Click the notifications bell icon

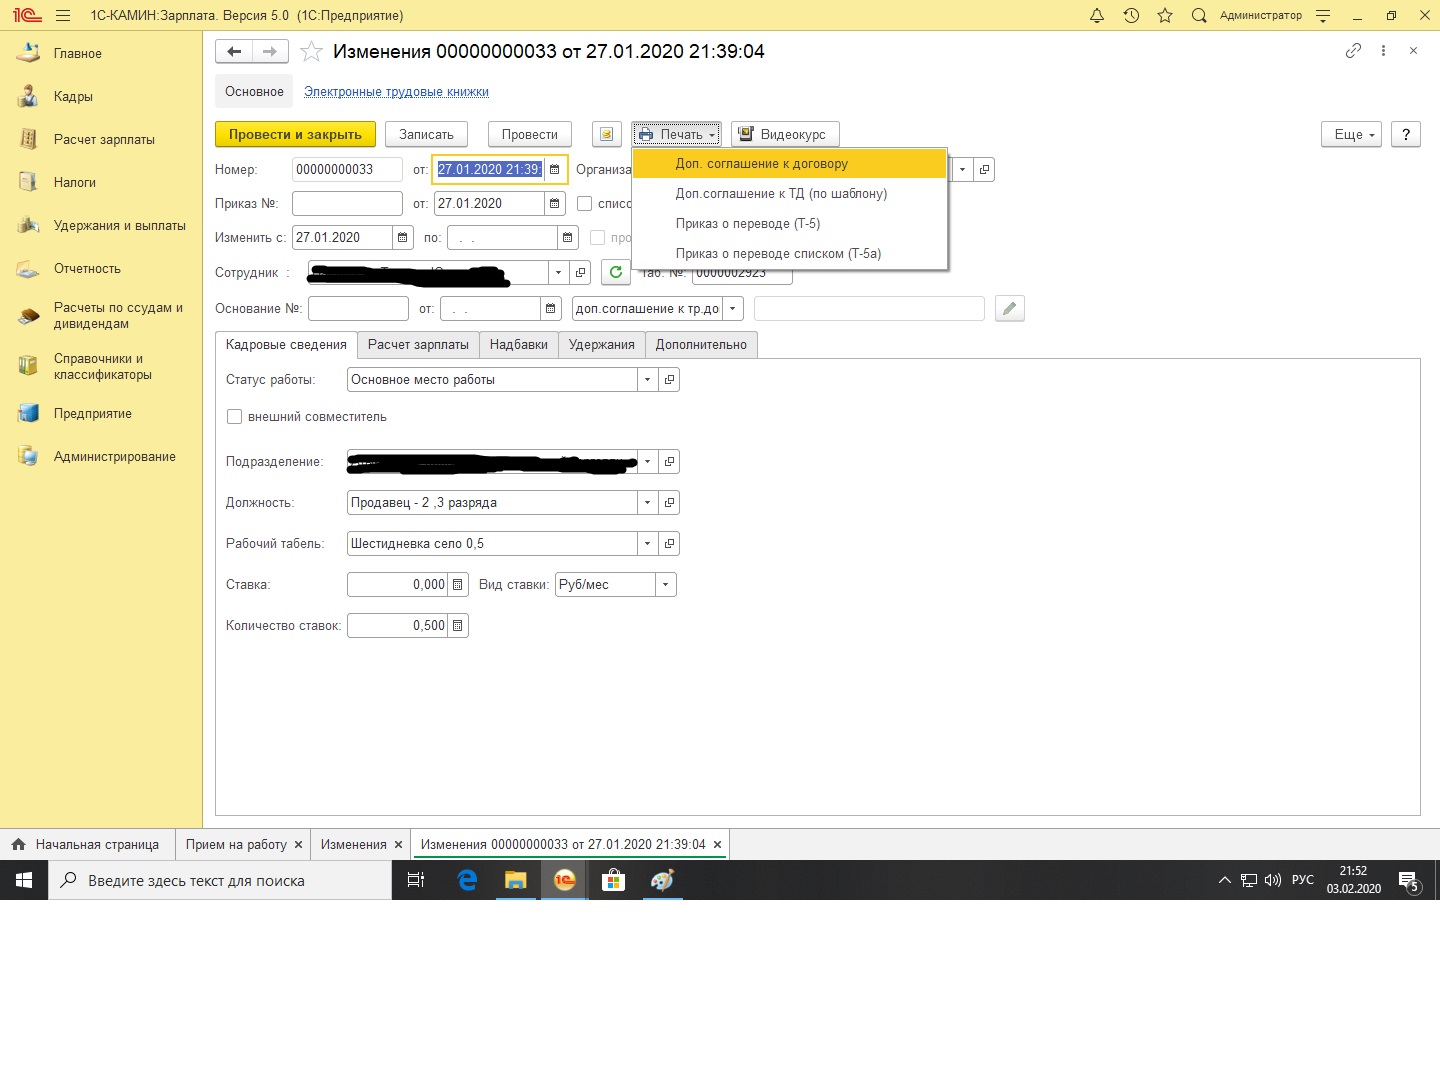click(x=1097, y=16)
